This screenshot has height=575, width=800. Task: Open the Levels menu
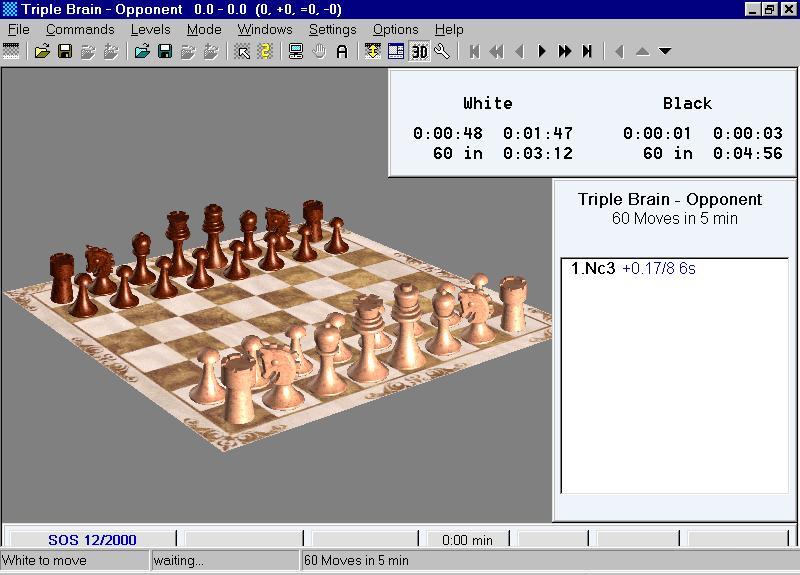click(x=150, y=29)
